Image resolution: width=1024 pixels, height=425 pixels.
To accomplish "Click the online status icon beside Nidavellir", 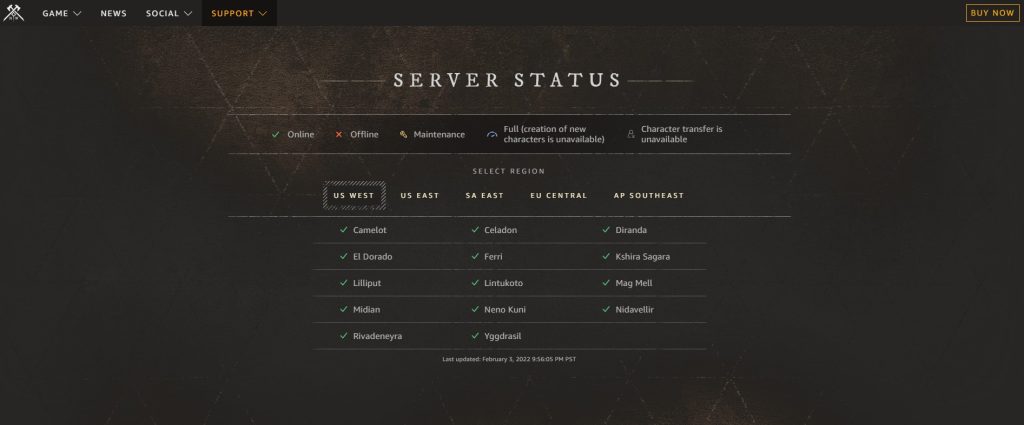I will [x=606, y=309].
